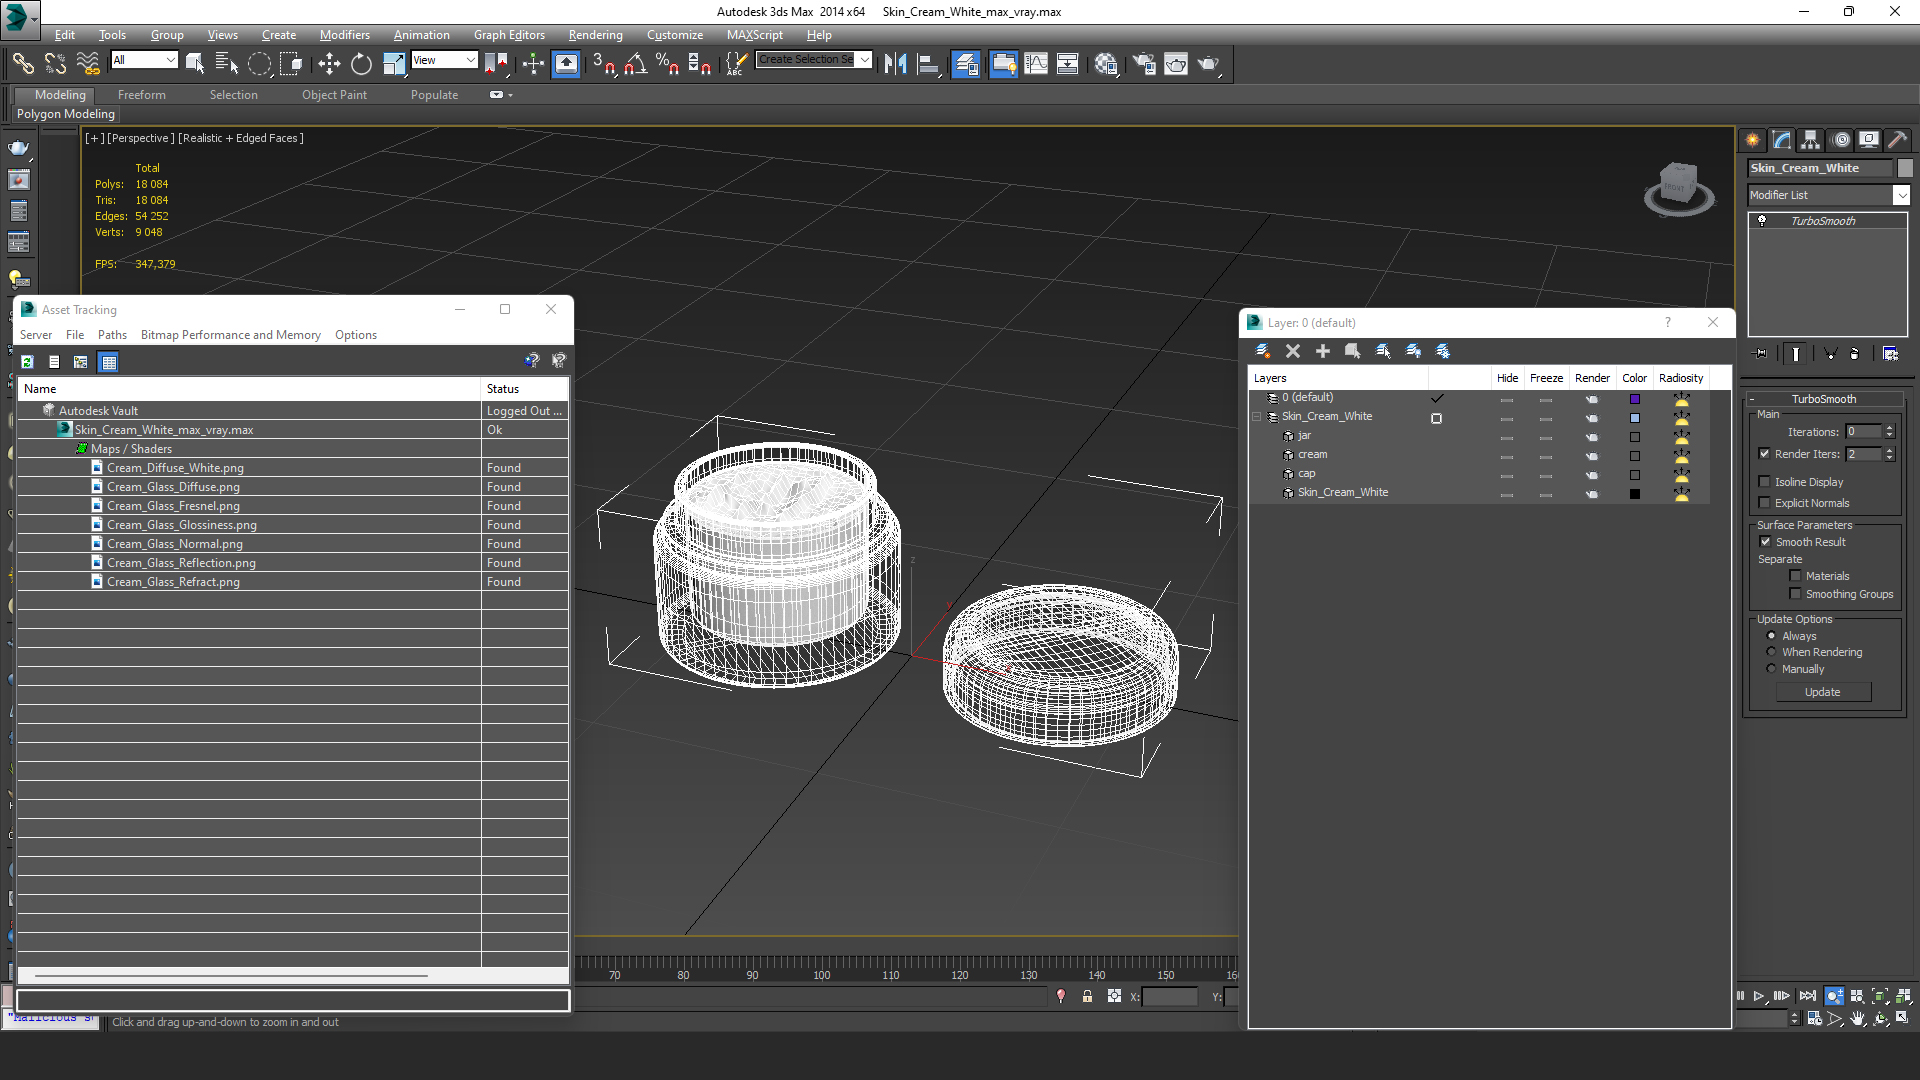Select Cream_Glass_Normal.png in asset list
Image resolution: width=1920 pixels, height=1080 pixels.
(x=174, y=544)
